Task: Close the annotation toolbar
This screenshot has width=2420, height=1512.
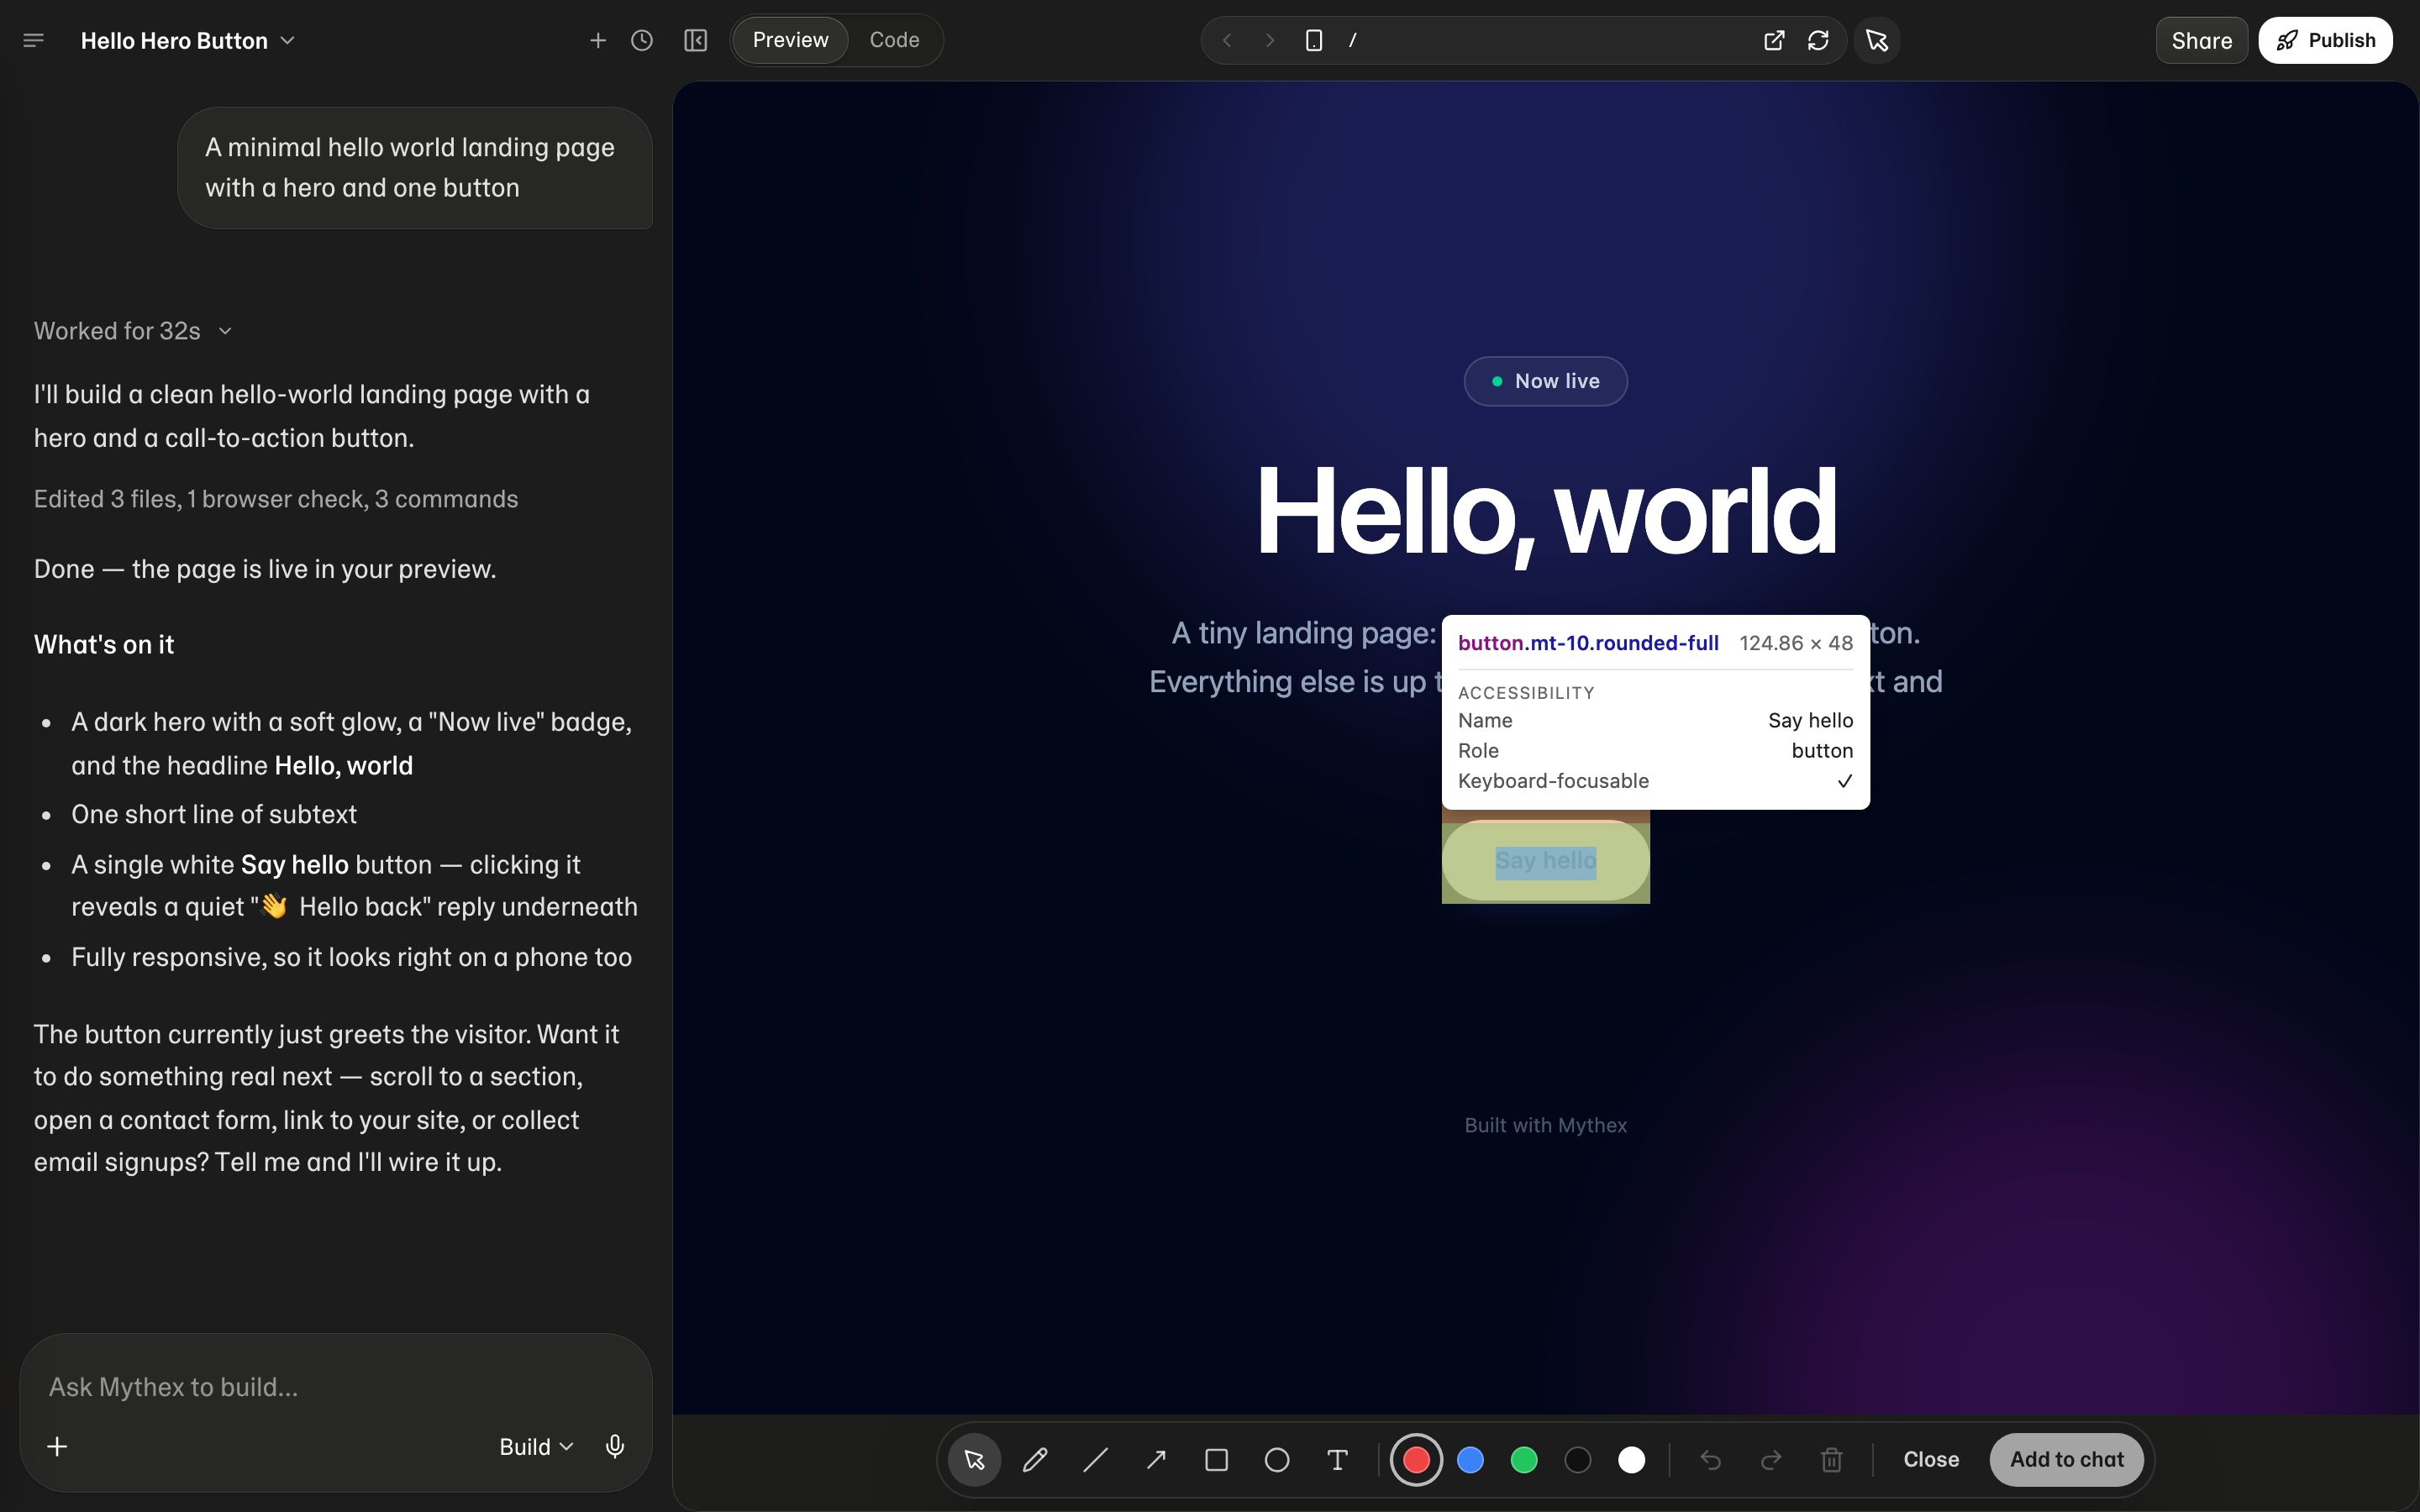Action: [1931, 1460]
